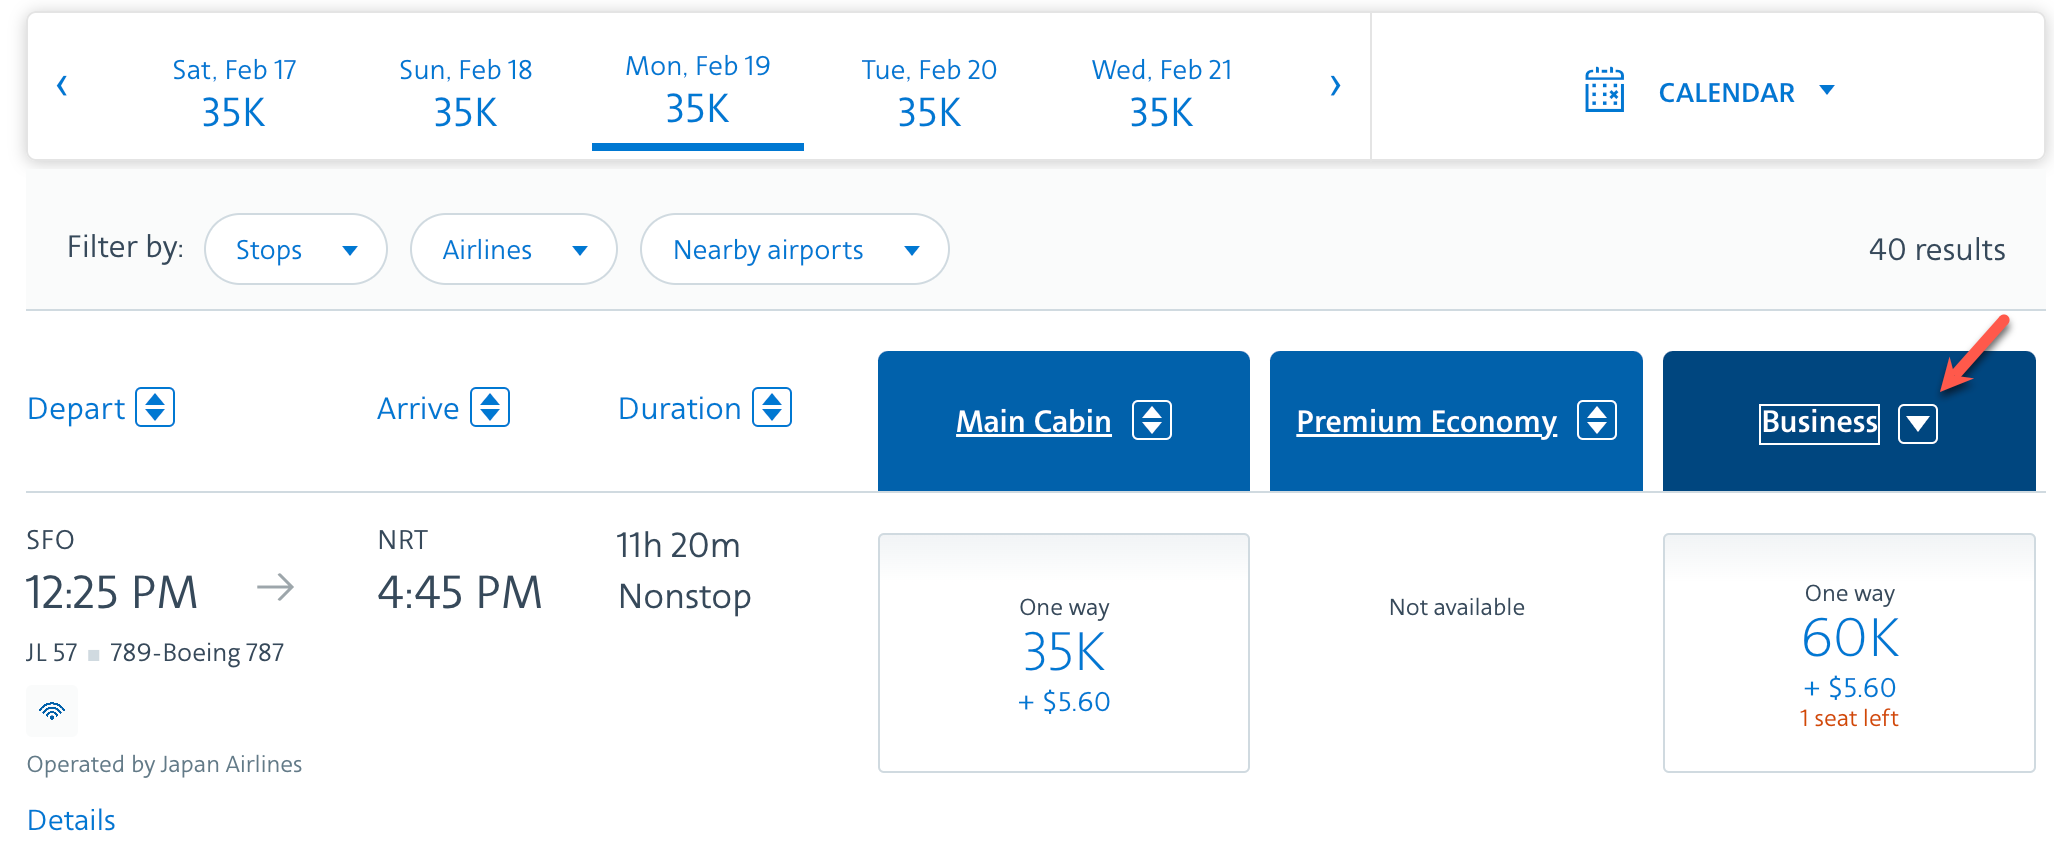This screenshot has width=2054, height=850.
Task: Click the right chevron to view later dates
Action: pos(1336,86)
